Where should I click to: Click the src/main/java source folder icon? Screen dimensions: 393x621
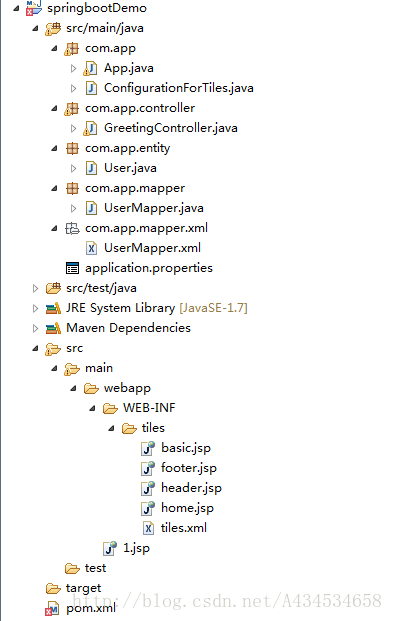pos(53,29)
